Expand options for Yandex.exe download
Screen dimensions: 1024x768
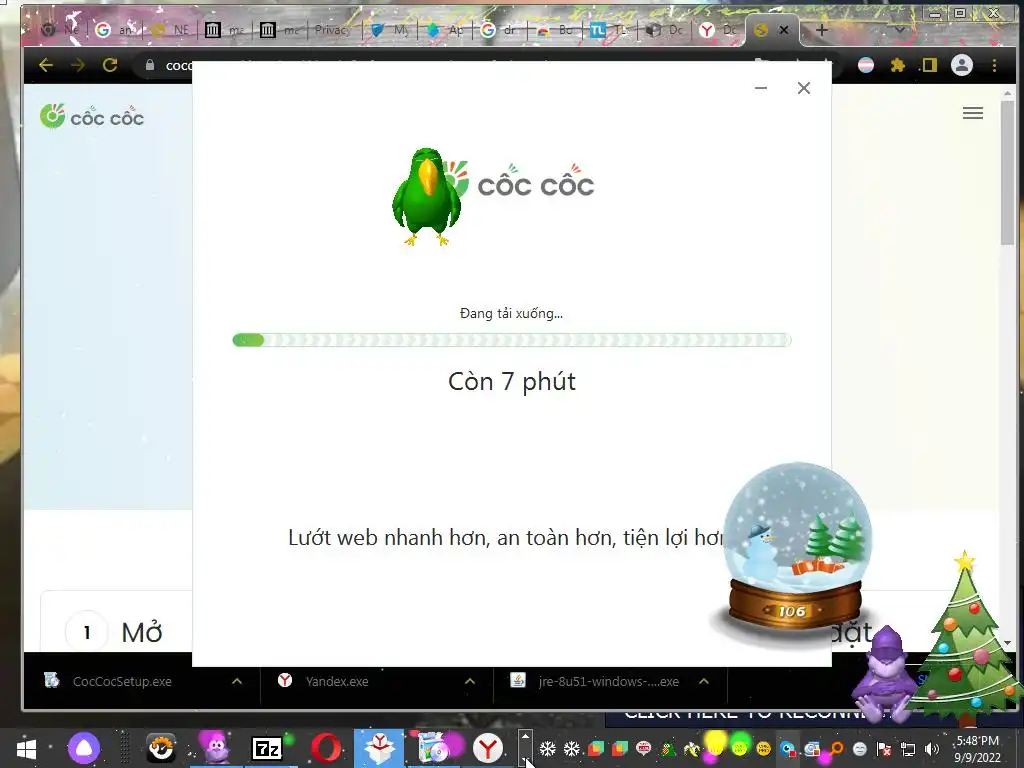[470, 681]
